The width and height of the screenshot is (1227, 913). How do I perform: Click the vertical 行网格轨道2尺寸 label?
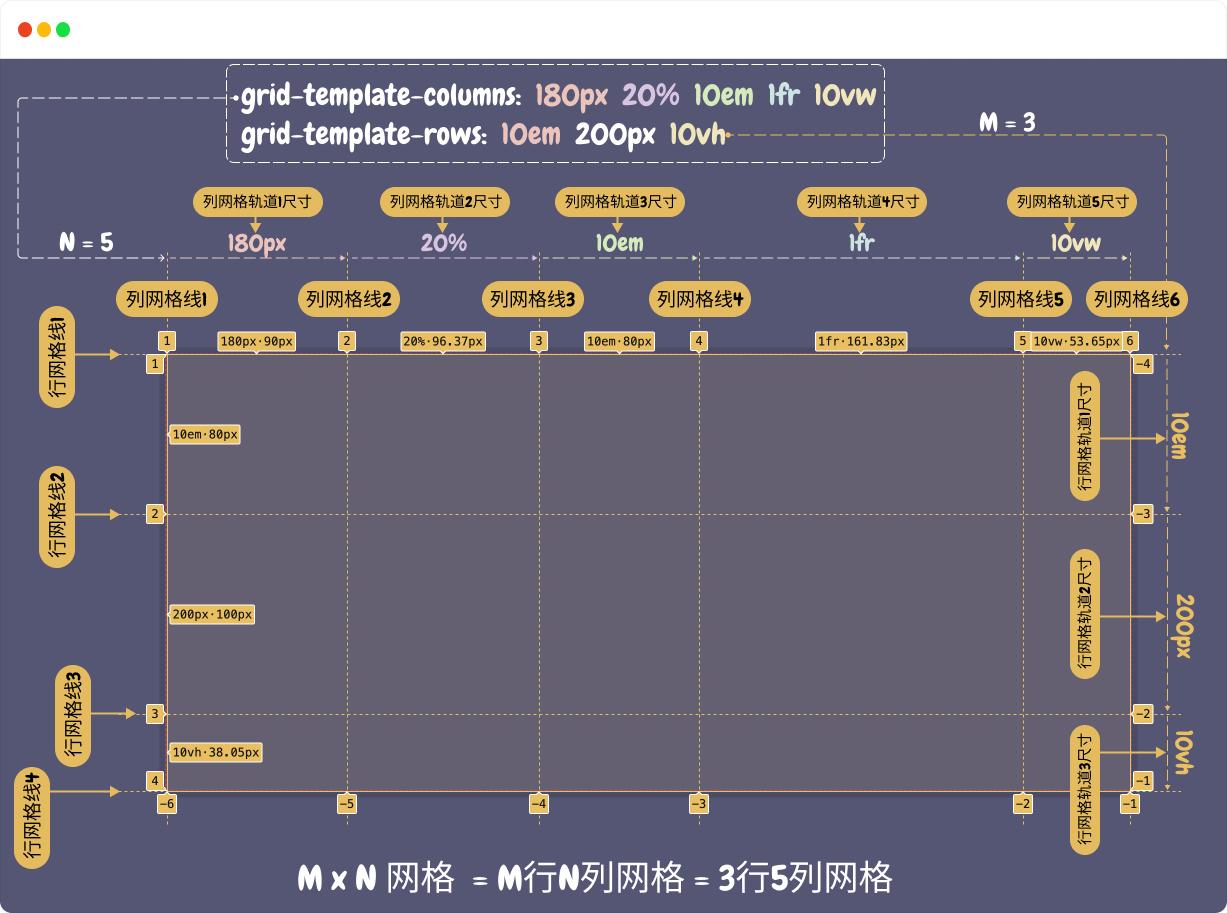click(1085, 614)
